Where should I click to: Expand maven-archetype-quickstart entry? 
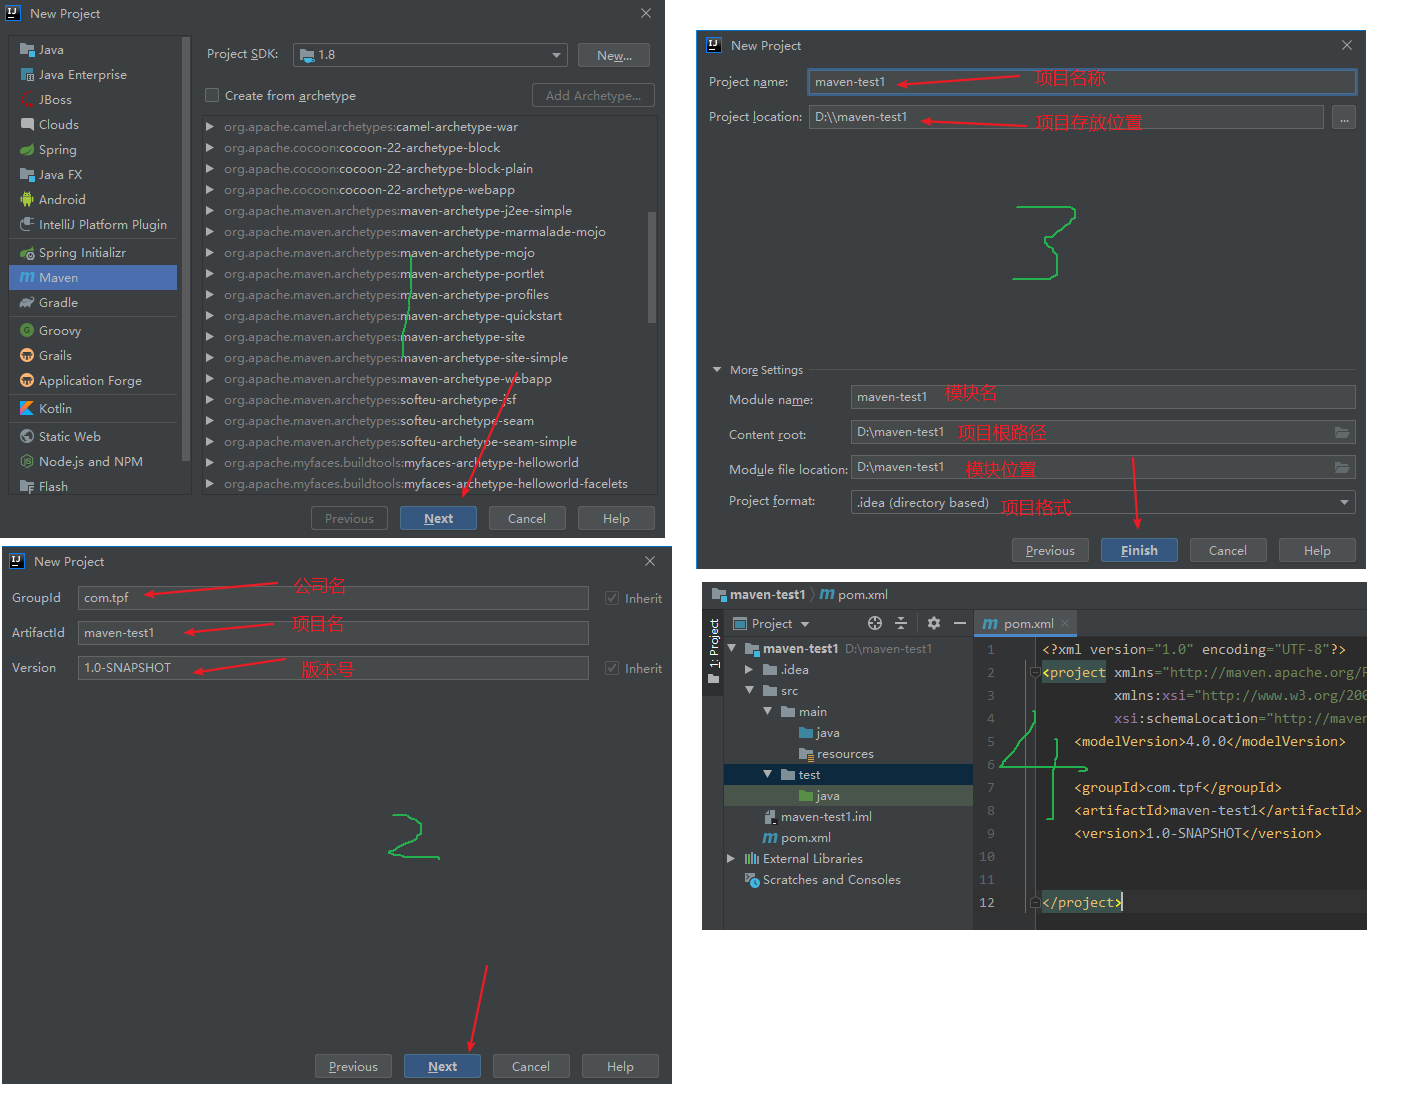pos(210,316)
